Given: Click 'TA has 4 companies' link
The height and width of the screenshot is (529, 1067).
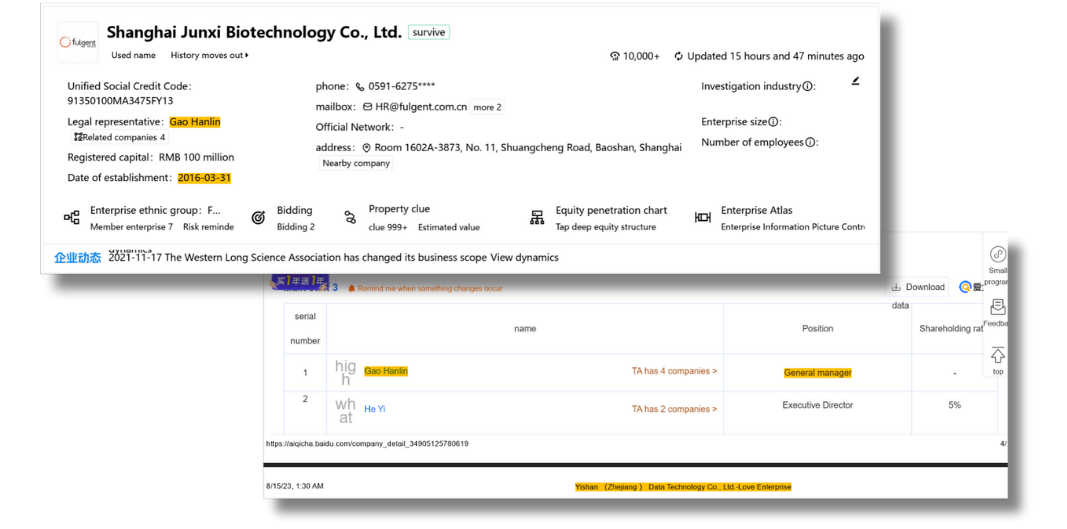Looking at the screenshot, I should coord(674,371).
